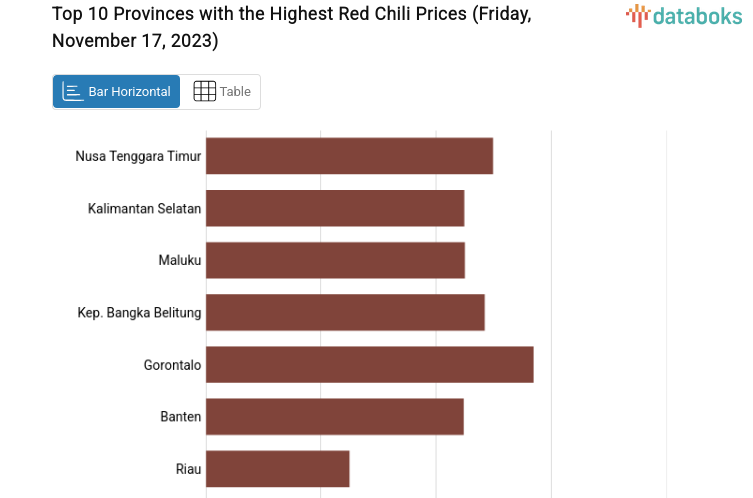This screenshot has height=498, width=753.
Task: Select the Bar Horizontal view tab
Action: tap(117, 91)
